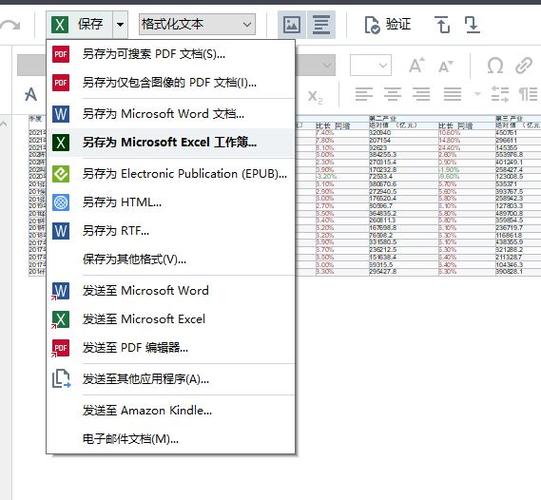Click the send-to-PDF-editor icon

[60, 348]
